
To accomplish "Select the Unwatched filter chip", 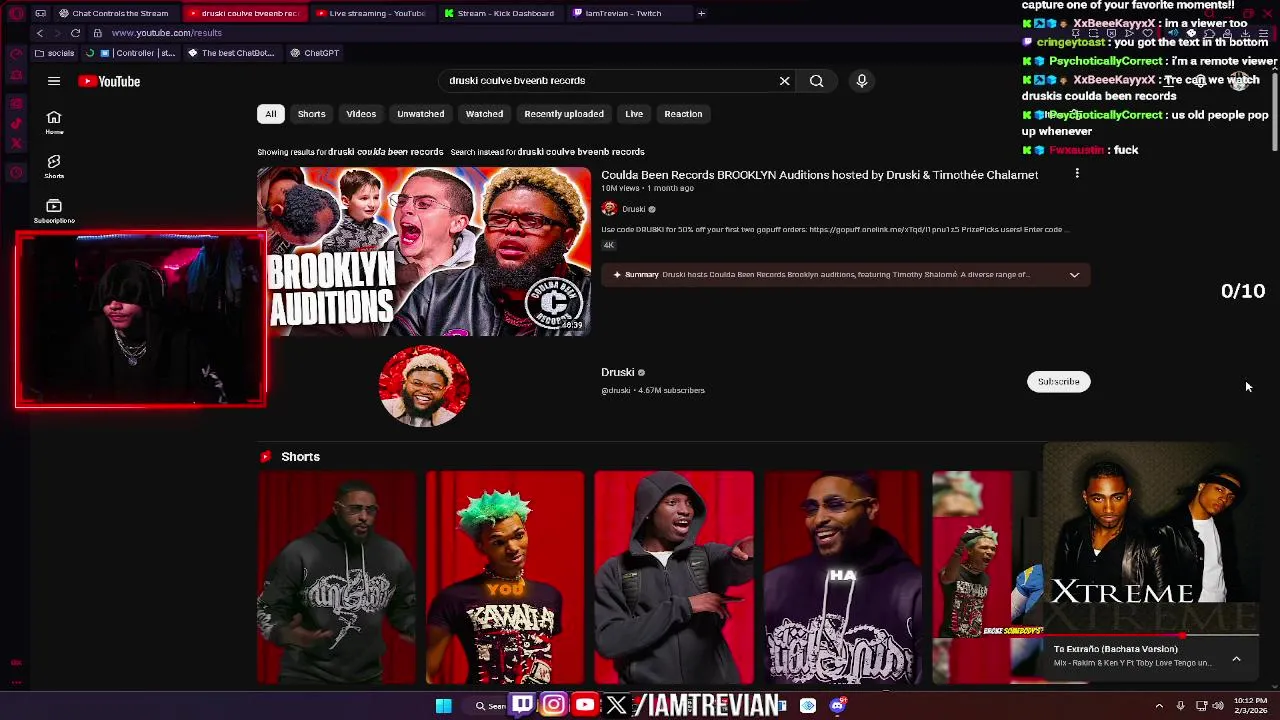I will pos(420,114).
